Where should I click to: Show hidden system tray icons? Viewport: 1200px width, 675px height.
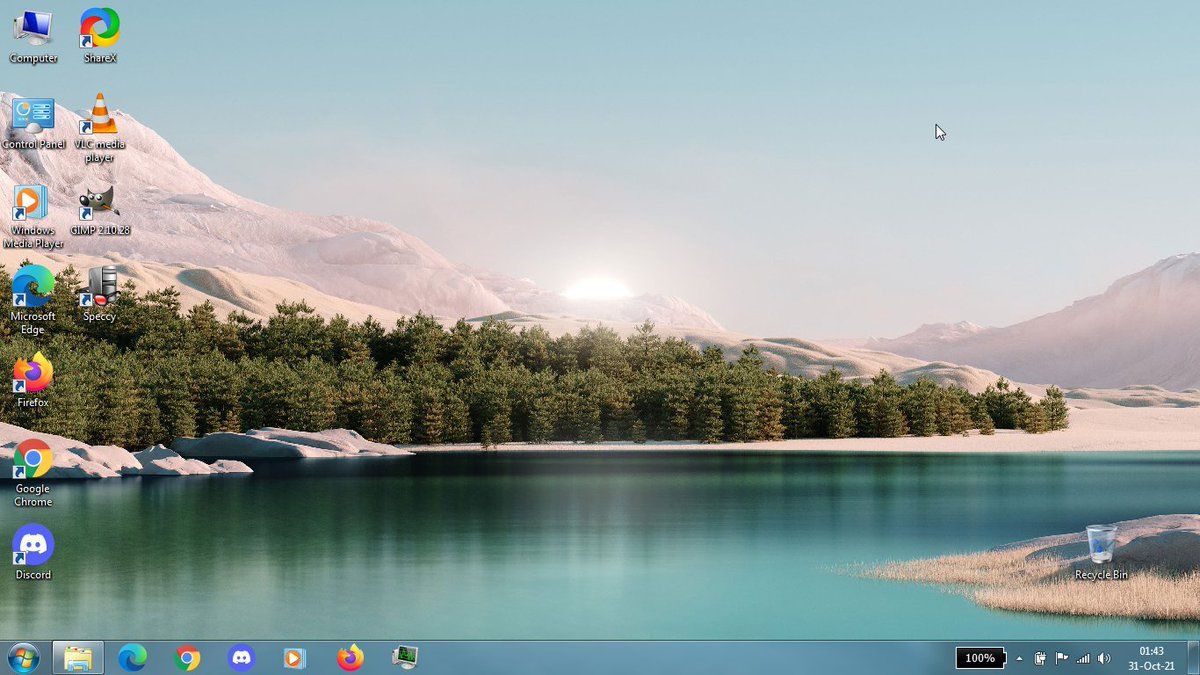click(x=1019, y=658)
